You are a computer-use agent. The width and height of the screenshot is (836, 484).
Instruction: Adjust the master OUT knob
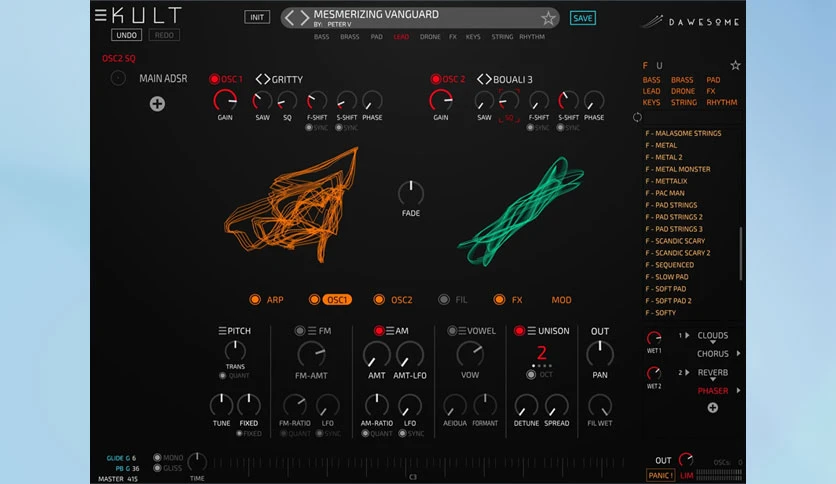click(686, 459)
